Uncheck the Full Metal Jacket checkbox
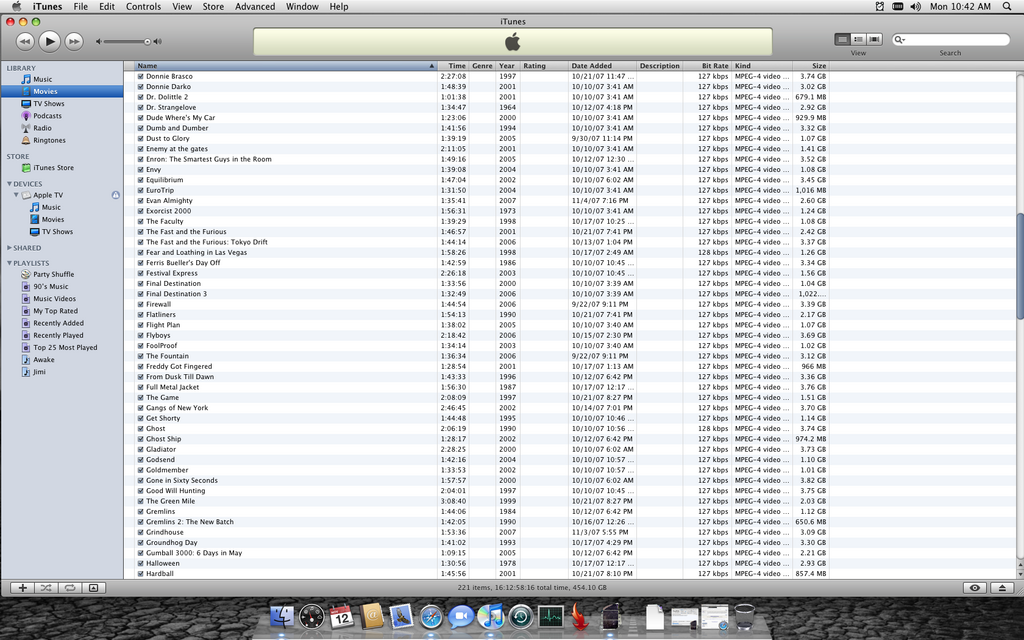1024x640 pixels. point(140,387)
